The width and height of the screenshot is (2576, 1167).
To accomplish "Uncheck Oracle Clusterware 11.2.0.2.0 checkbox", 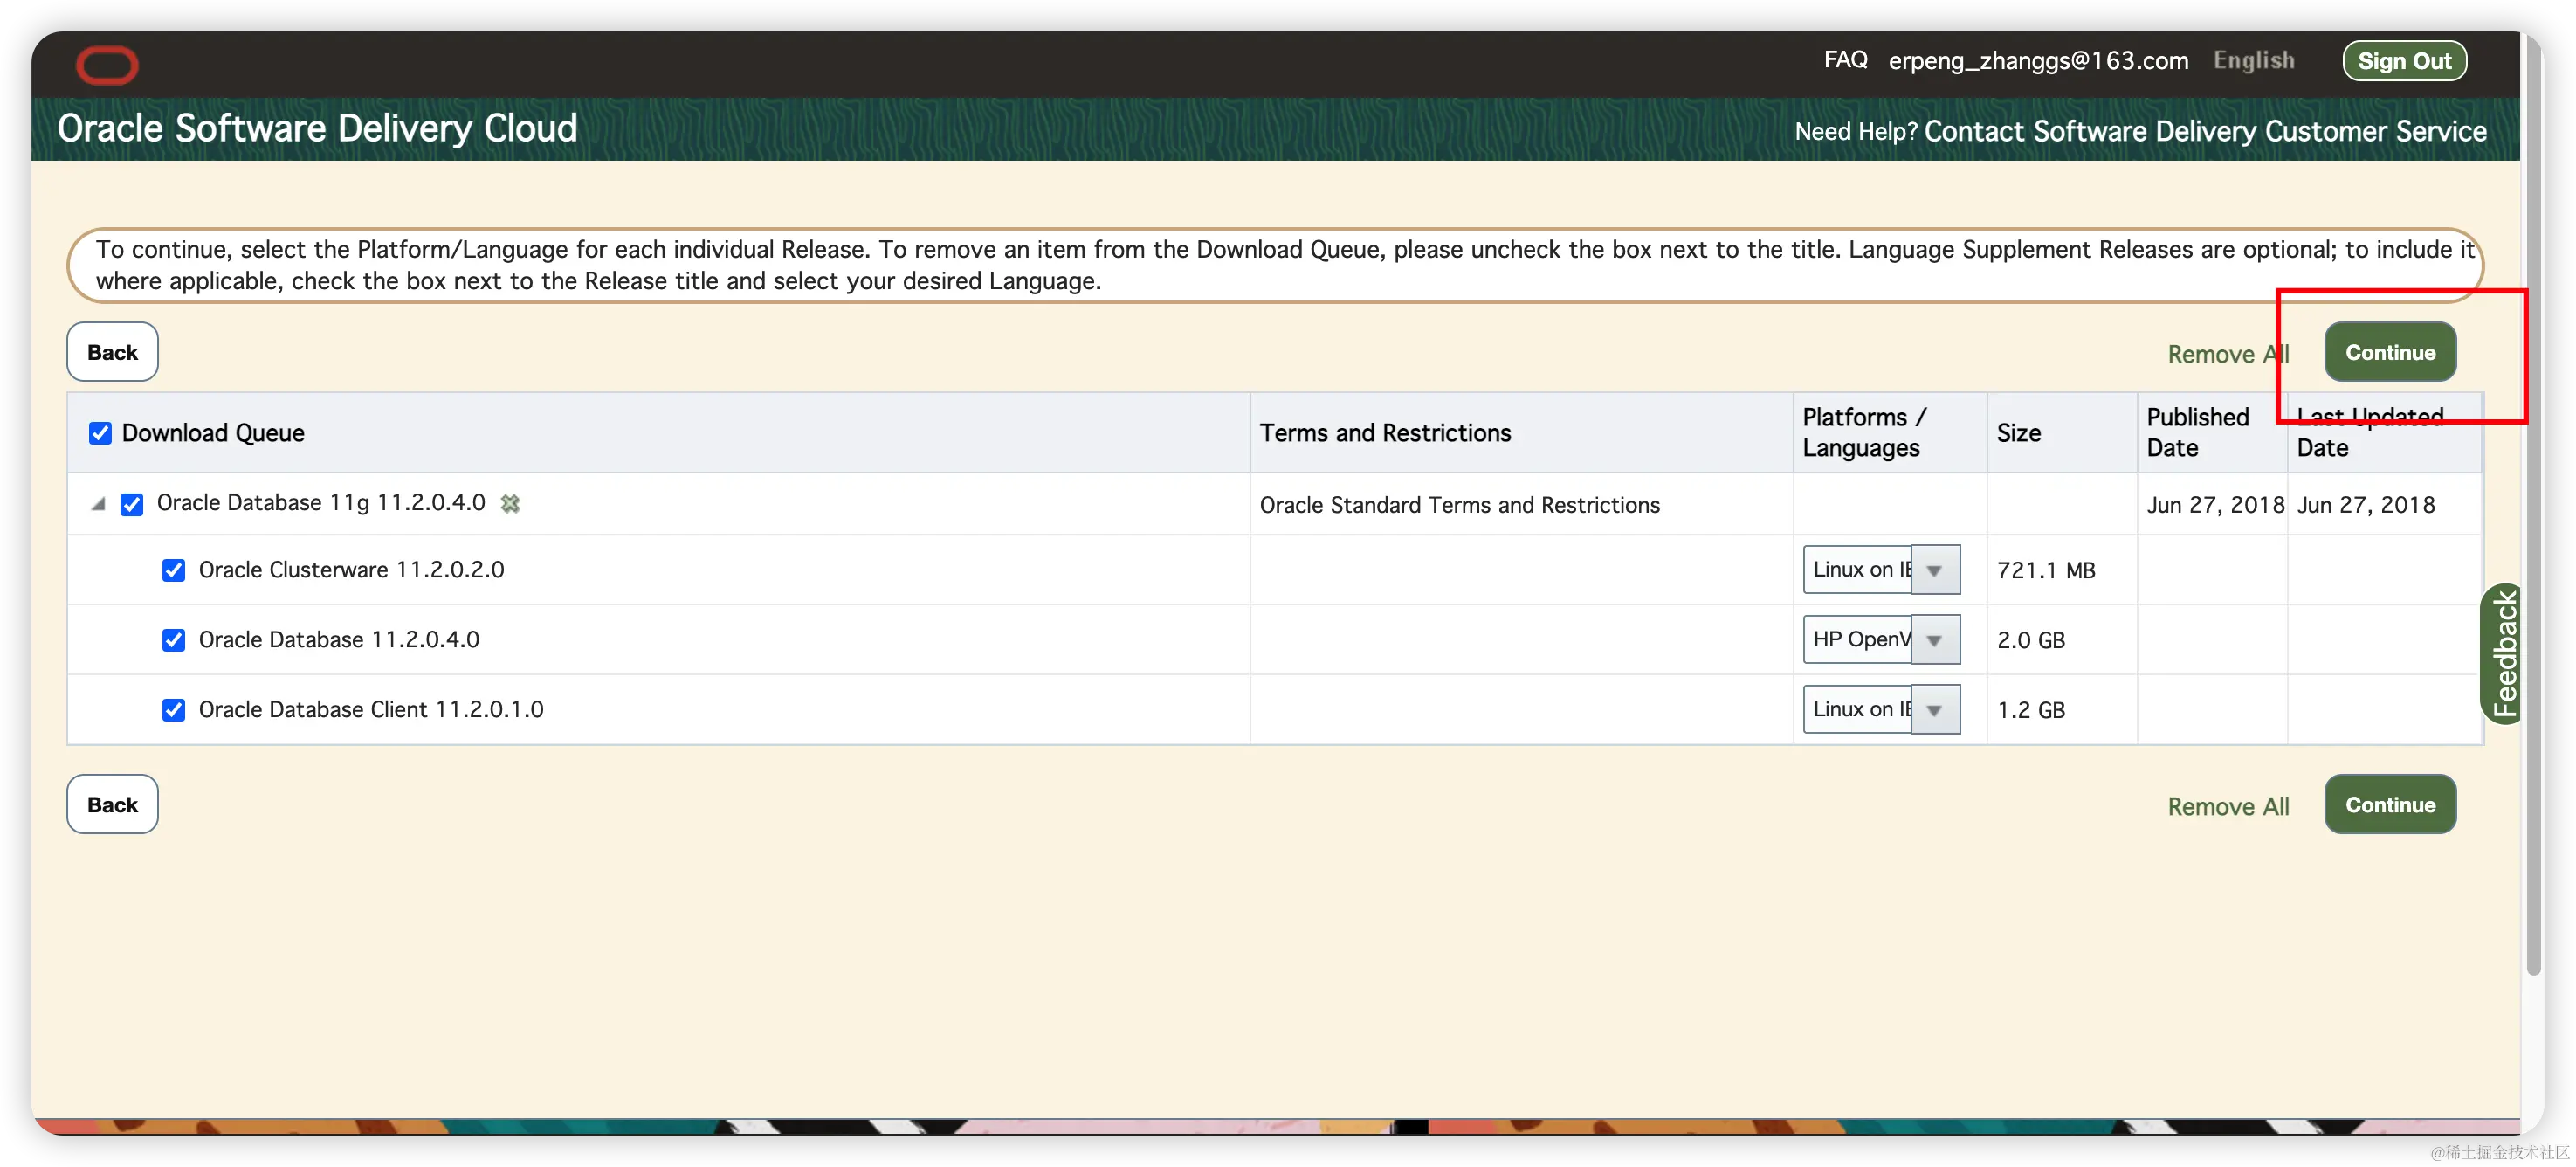I will click(174, 570).
